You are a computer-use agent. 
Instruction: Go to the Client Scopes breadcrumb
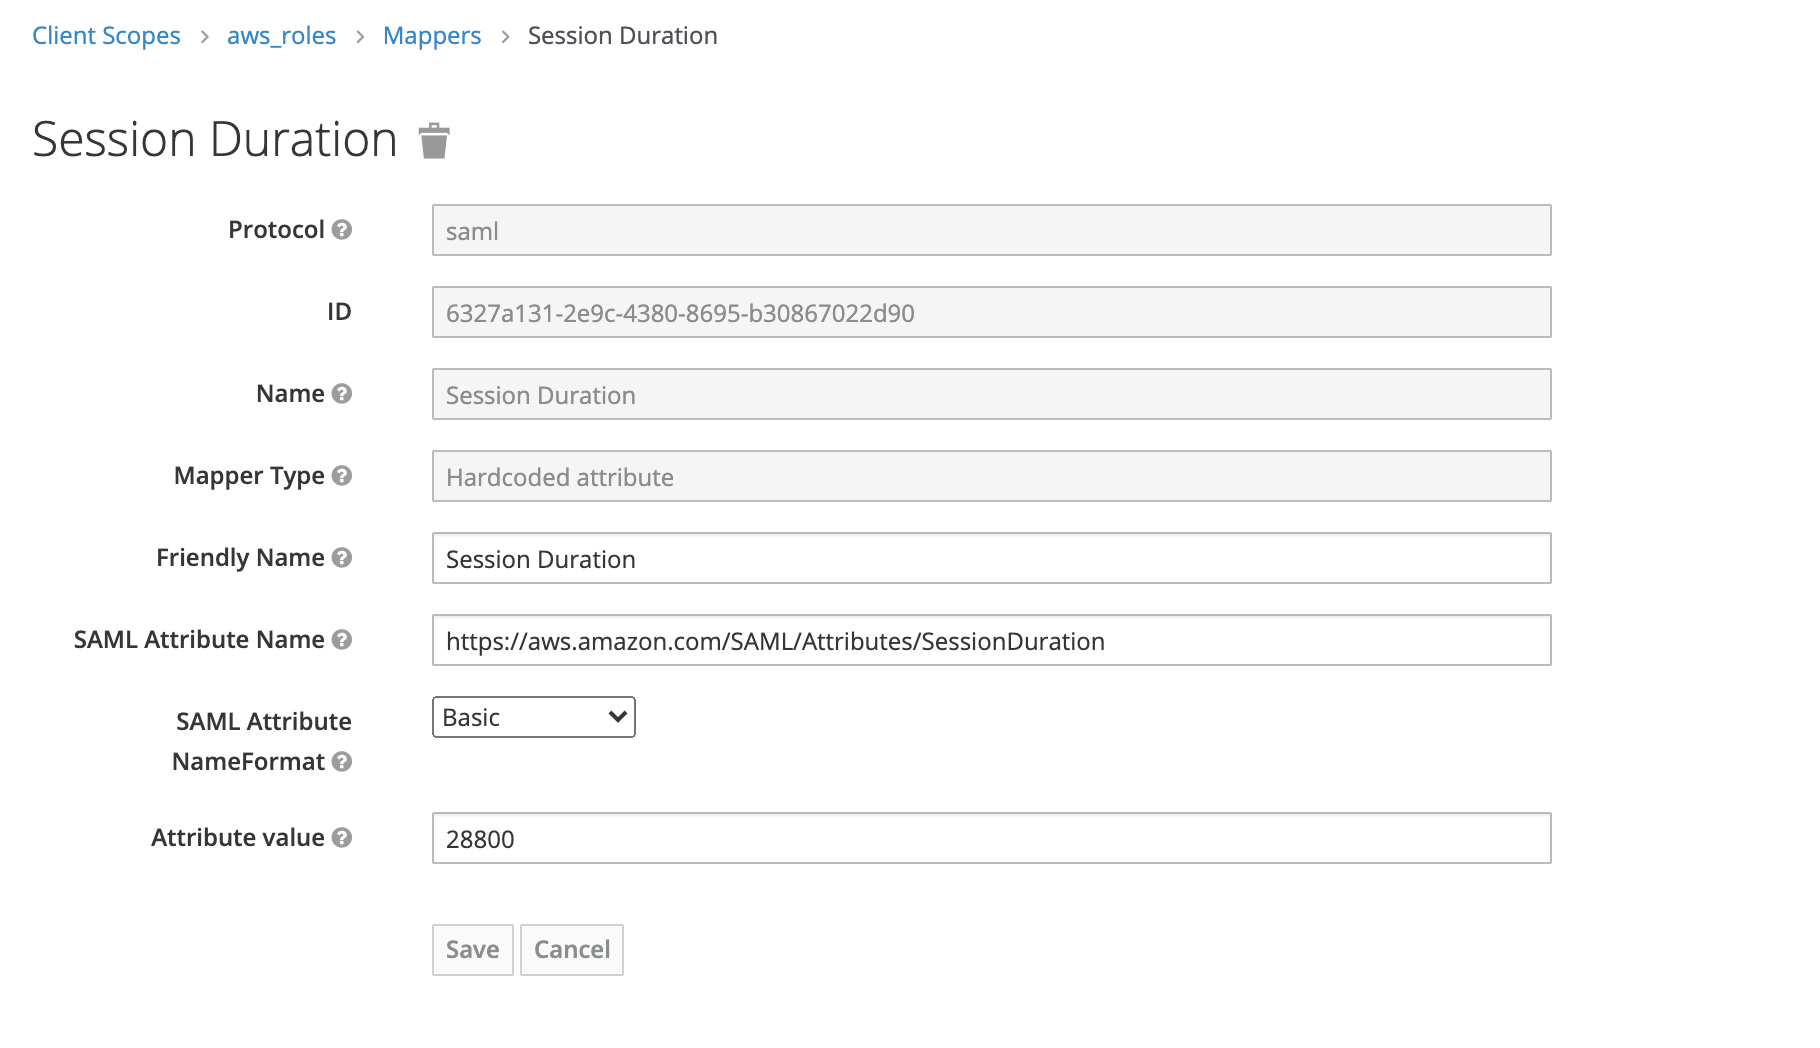coord(106,36)
